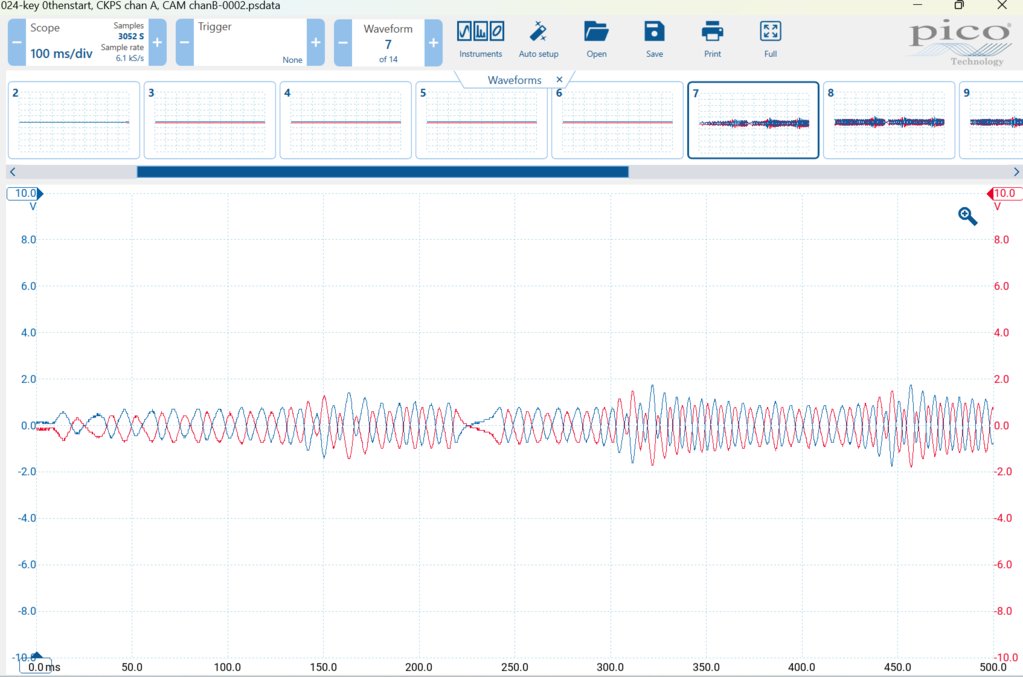
Task: Click the Sample rate 6.1 kS/s value
Action: 129,58
